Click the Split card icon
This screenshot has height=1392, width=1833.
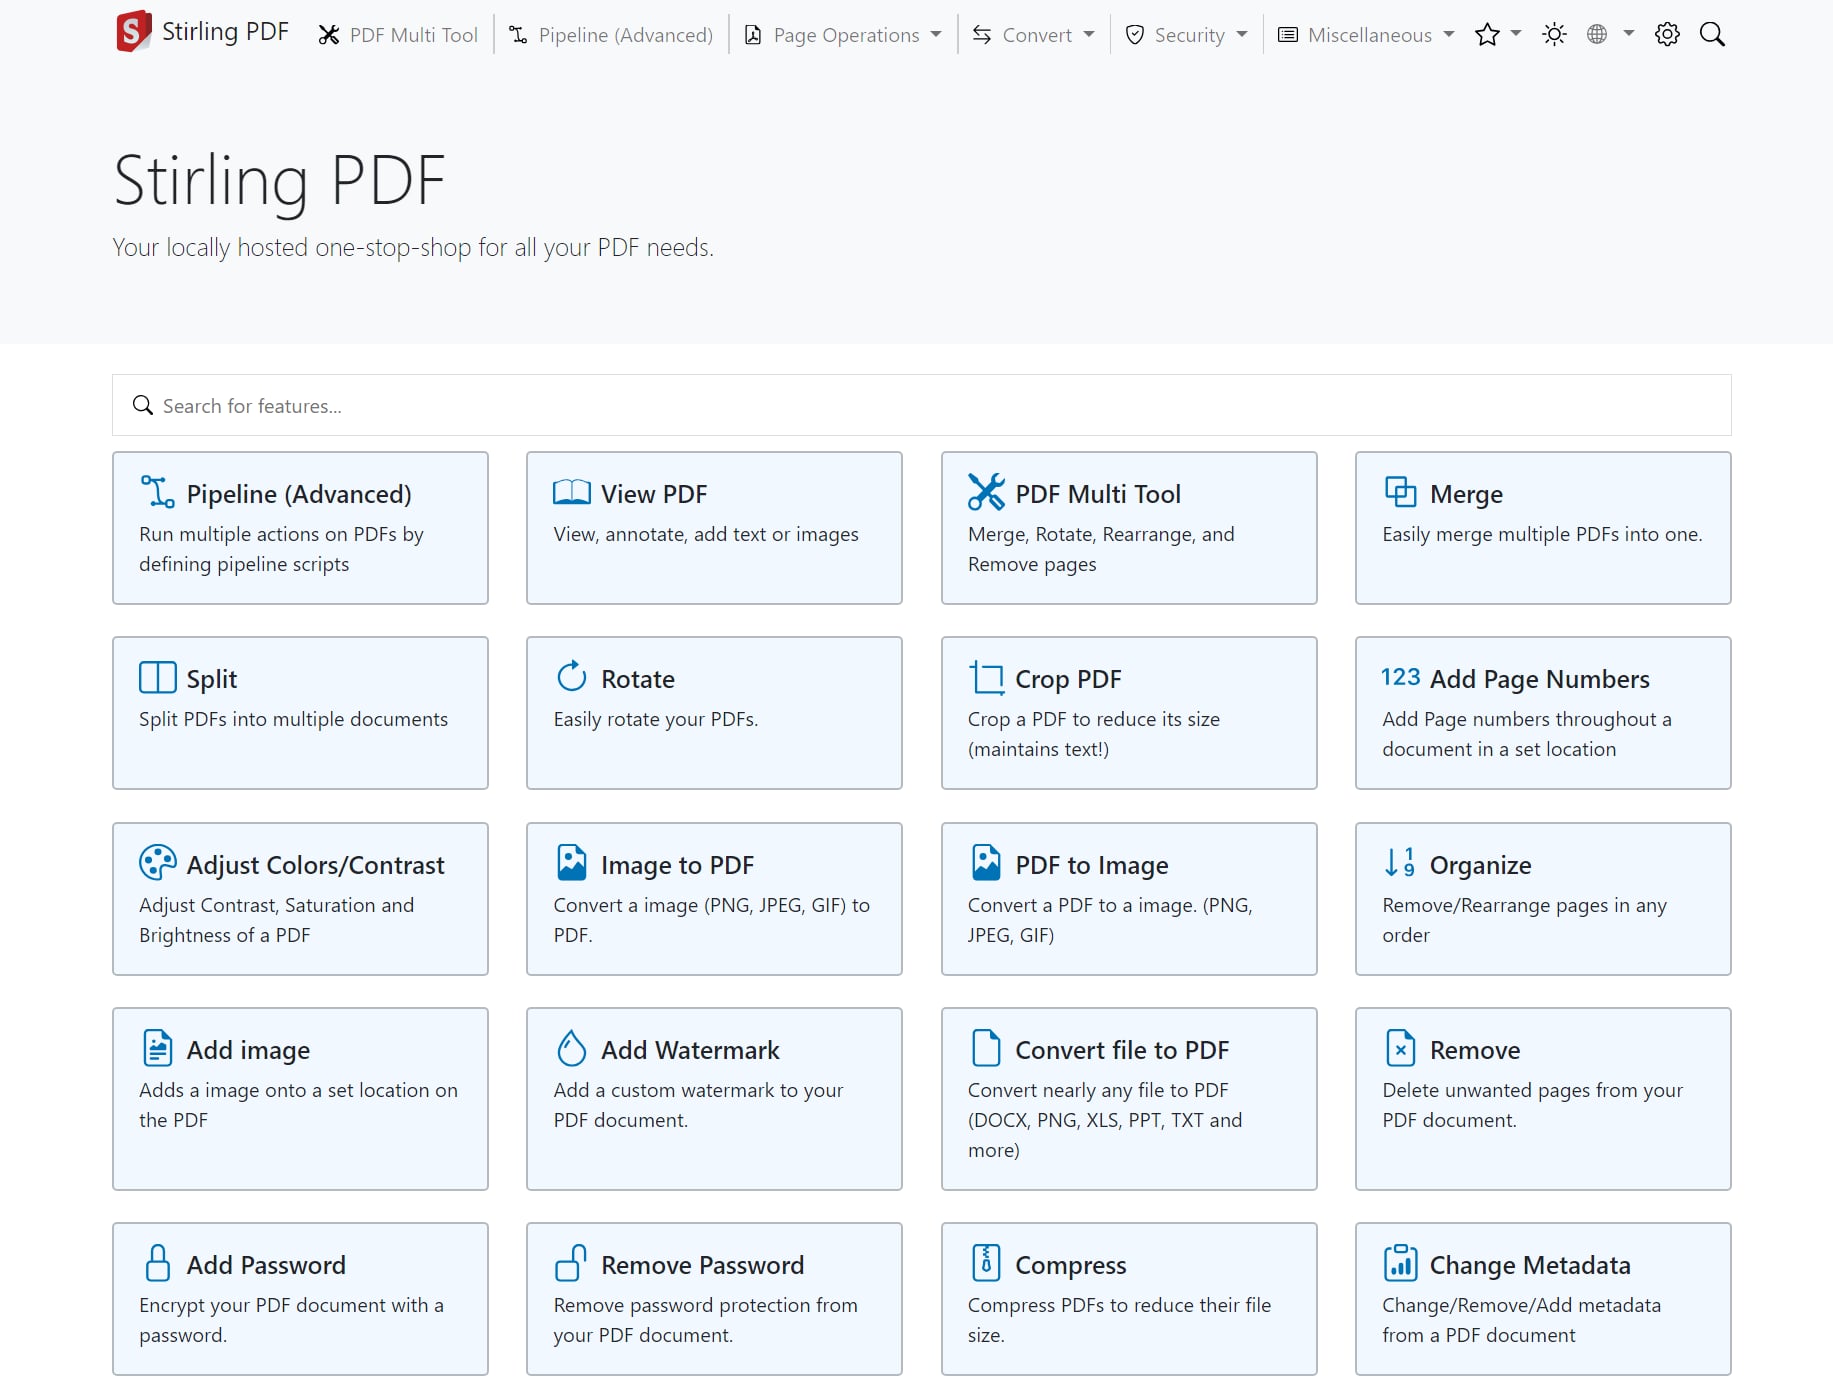[x=157, y=677]
